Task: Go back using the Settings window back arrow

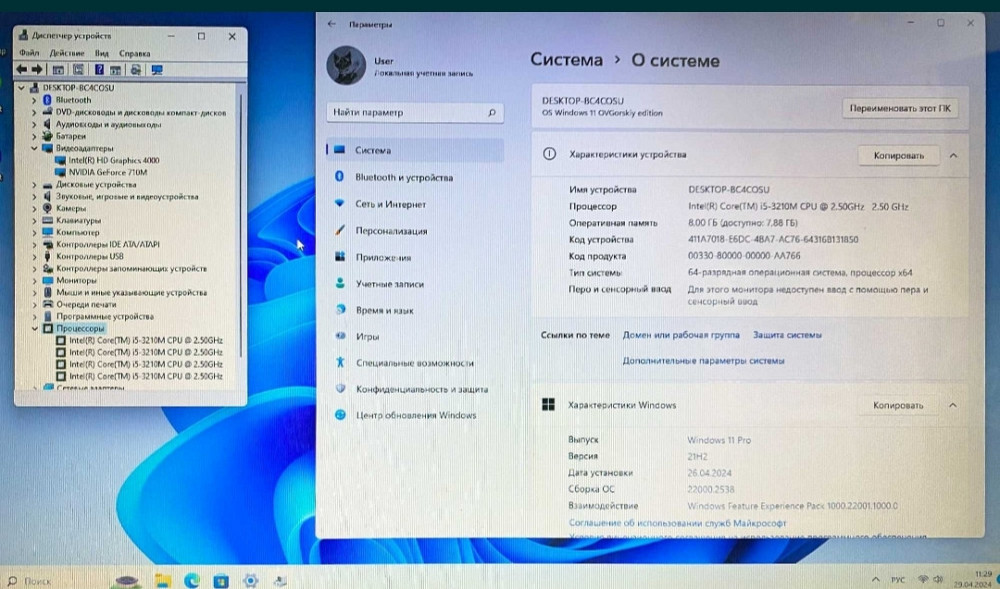Action: (332, 23)
